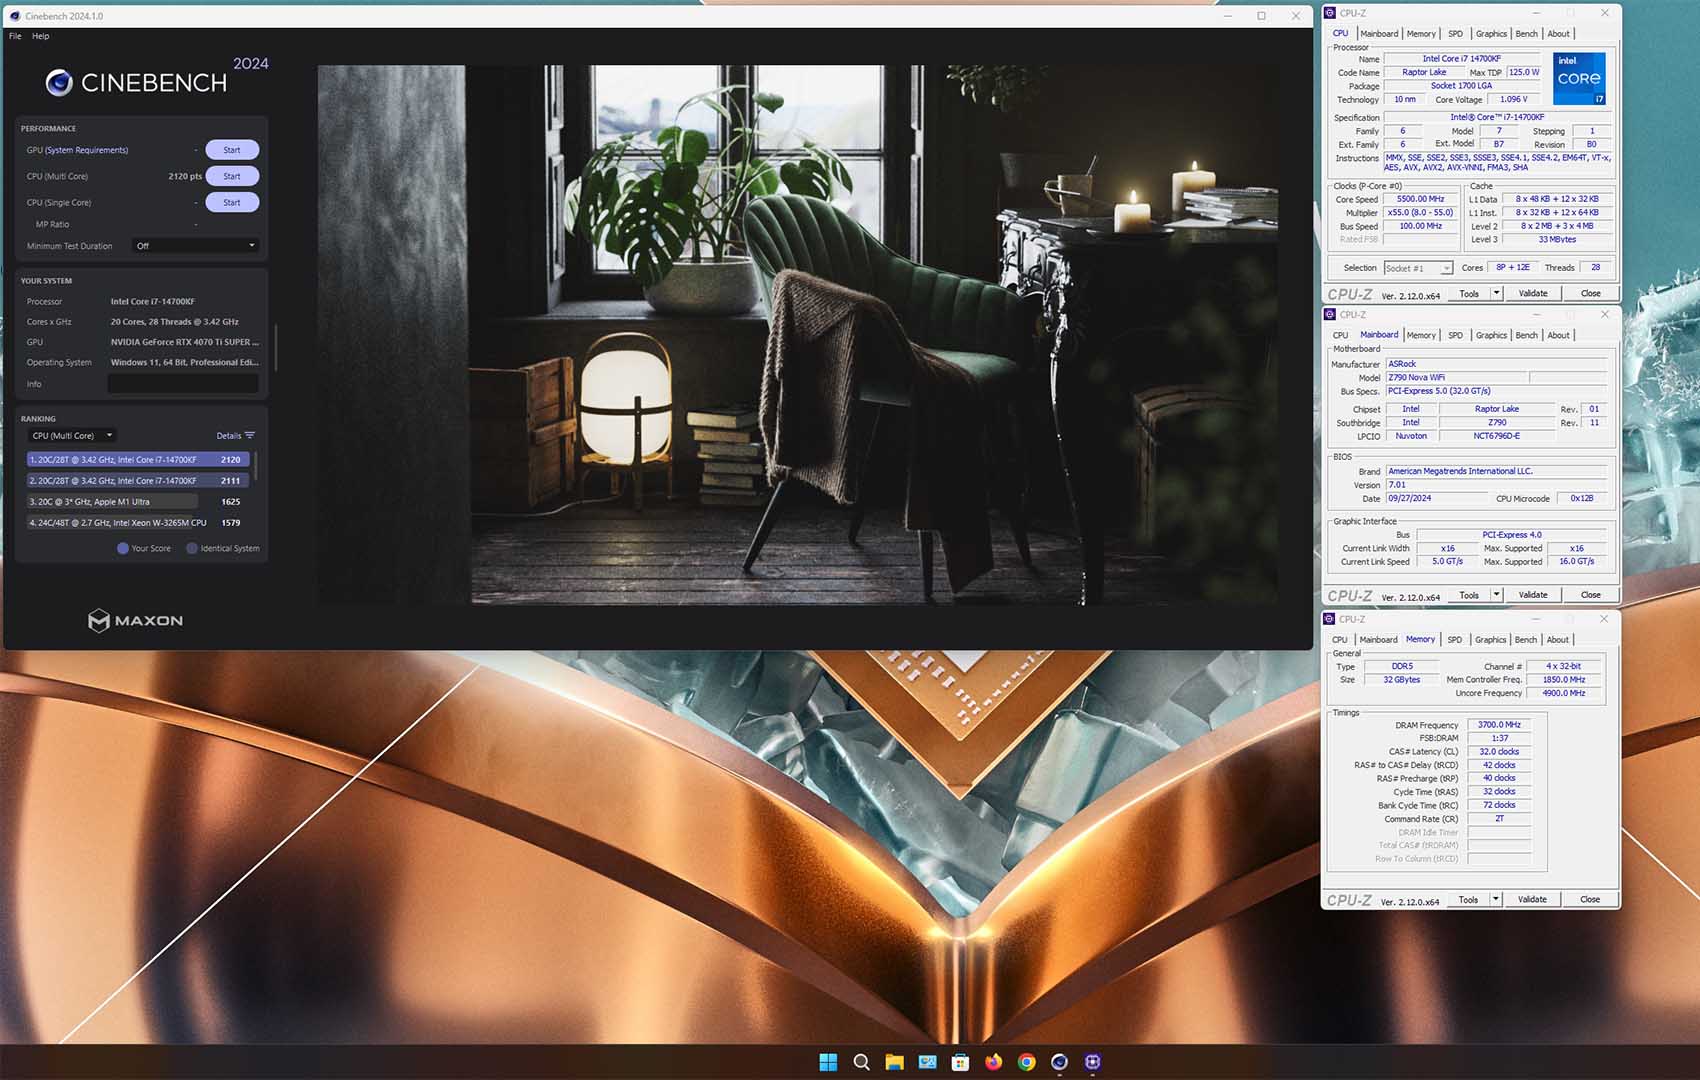Image resolution: width=1700 pixels, height=1080 pixels.
Task: Click the CAS# Latency 32.0 clocks value
Action: pos(1499,752)
